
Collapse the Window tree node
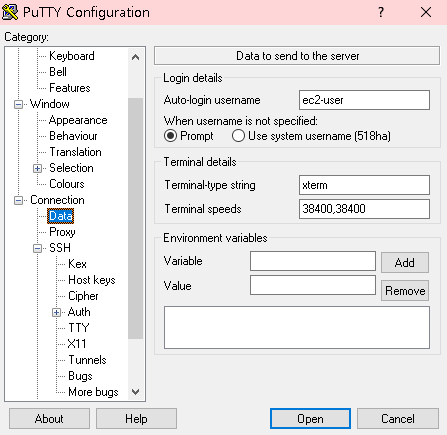pos(18,104)
